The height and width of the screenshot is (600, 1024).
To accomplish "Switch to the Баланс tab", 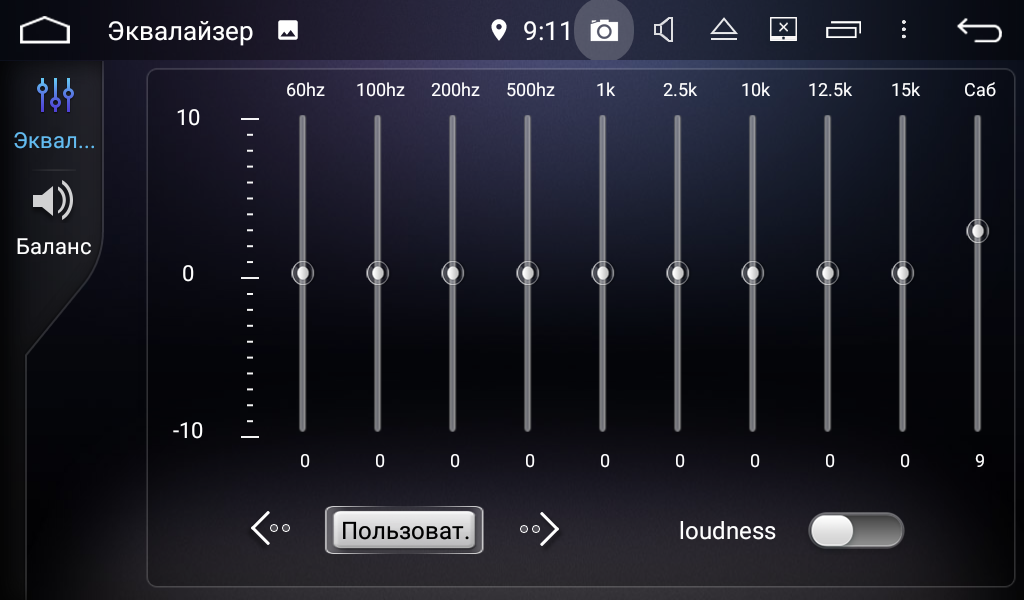I will [x=54, y=219].
